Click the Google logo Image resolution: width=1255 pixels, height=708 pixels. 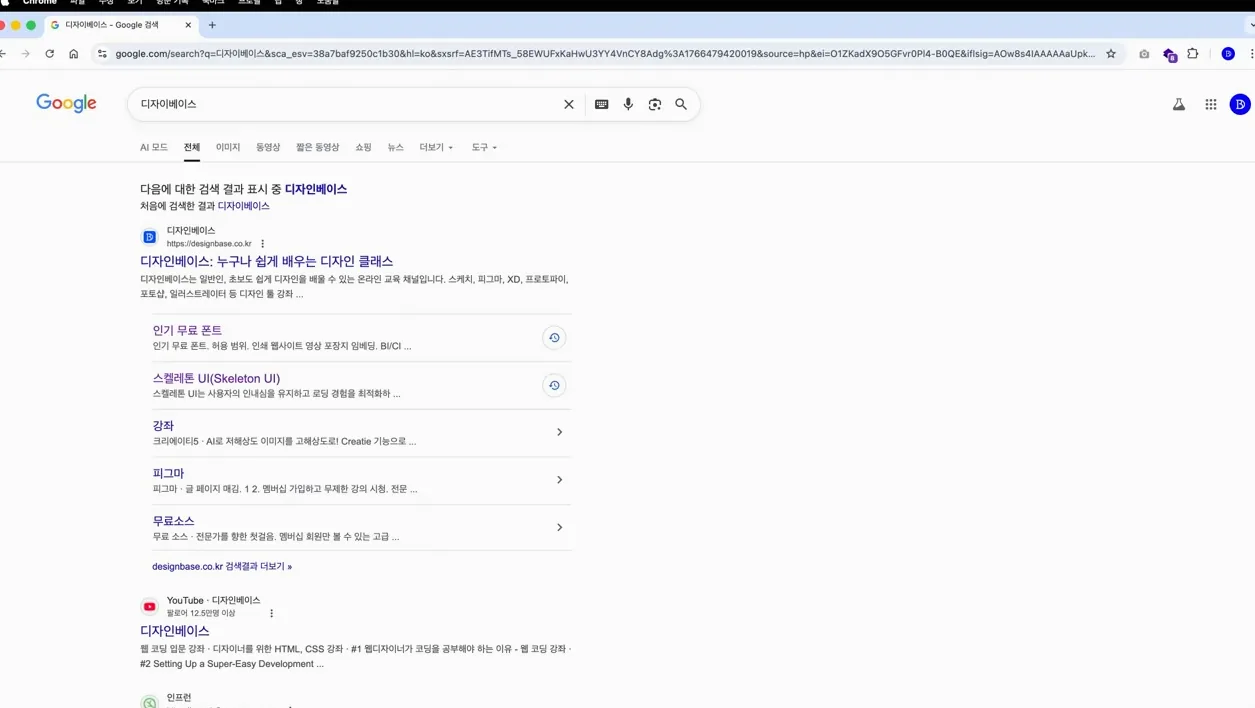point(66,103)
